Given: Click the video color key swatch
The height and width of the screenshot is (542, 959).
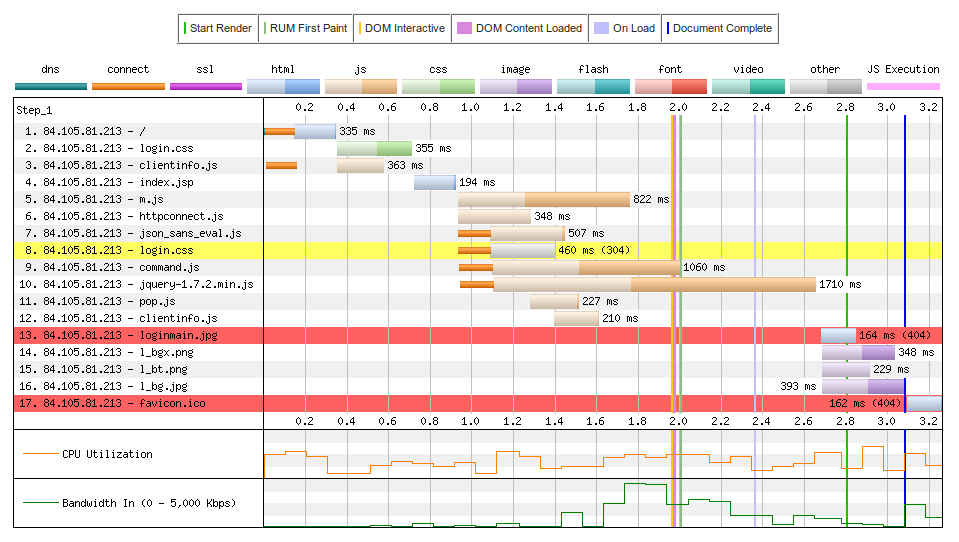Looking at the screenshot, I should pos(749,86).
